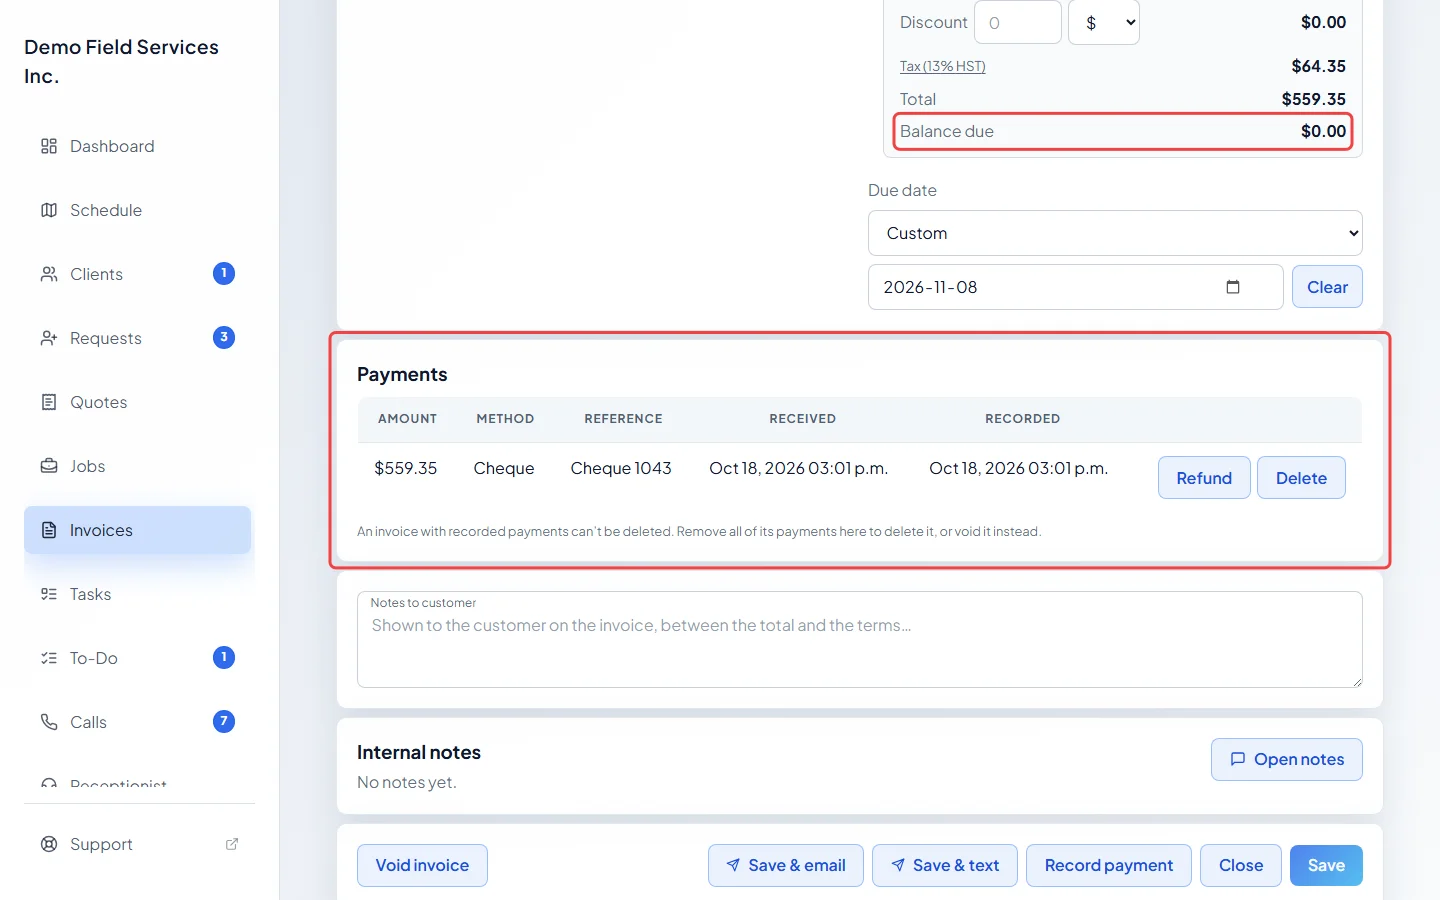Click the Close button at the bottom
This screenshot has width=1440, height=900.
(1241, 865)
